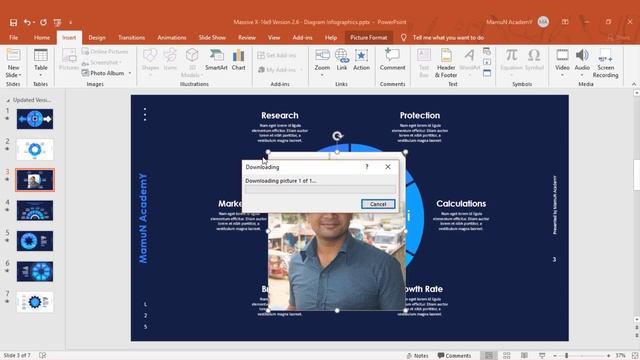Click the zoom in plus button
This screenshot has height=360, width=640.
coord(609,356)
